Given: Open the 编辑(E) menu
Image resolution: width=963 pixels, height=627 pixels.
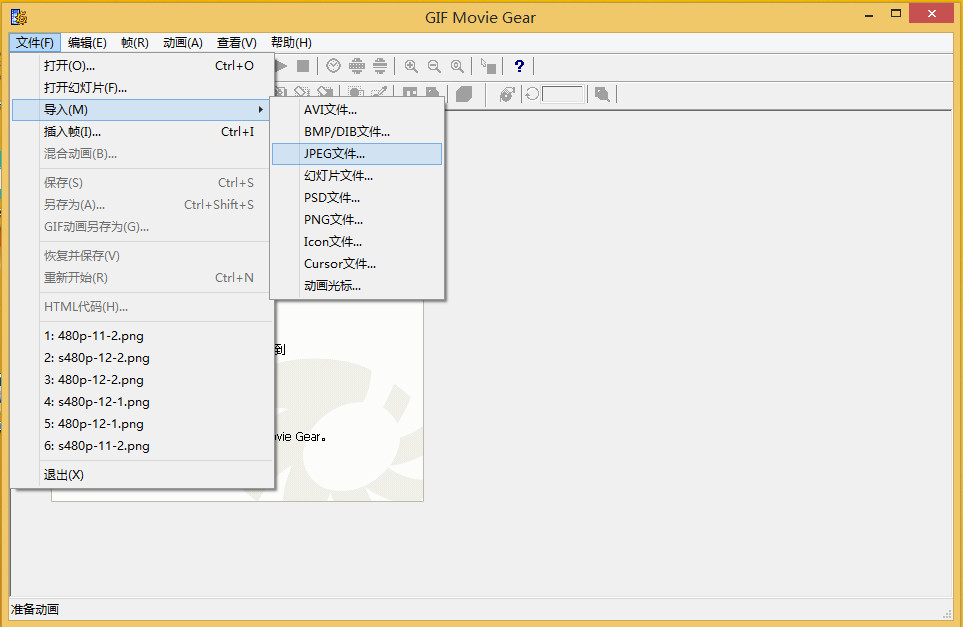Looking at the screenshot, I should tap(87, 43).
